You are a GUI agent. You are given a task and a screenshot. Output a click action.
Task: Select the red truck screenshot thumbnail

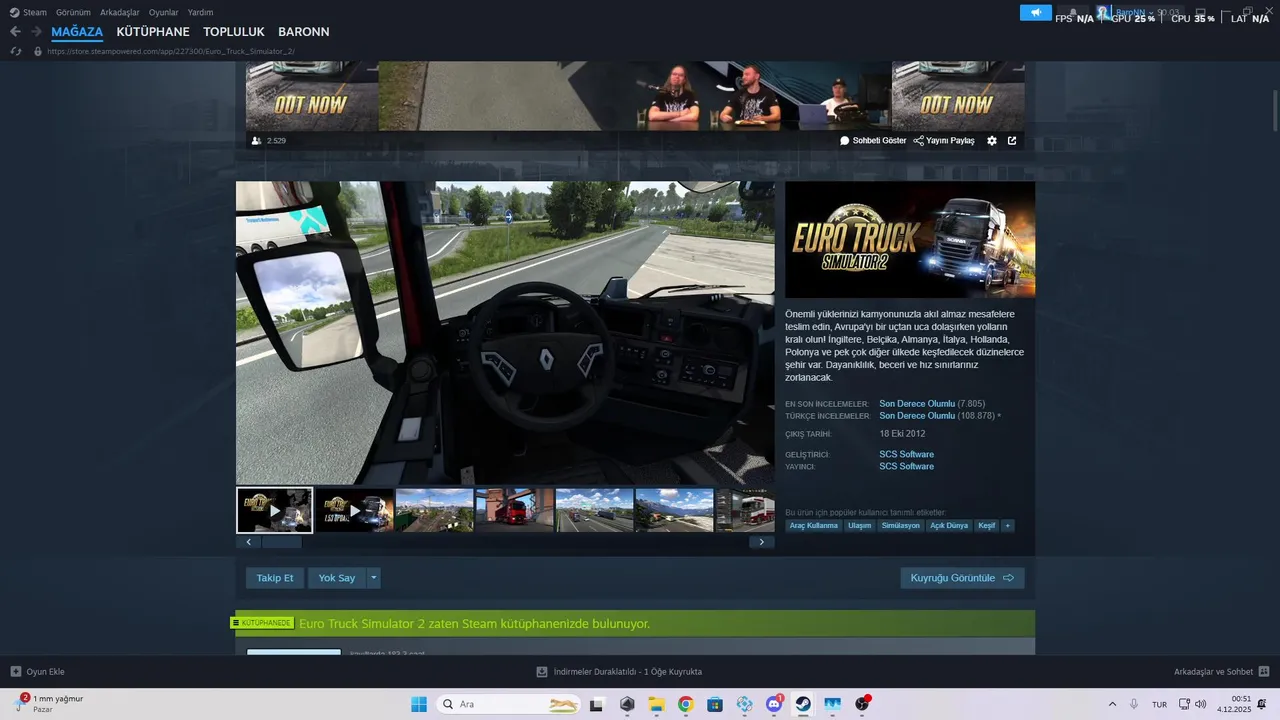coord(514,510)
